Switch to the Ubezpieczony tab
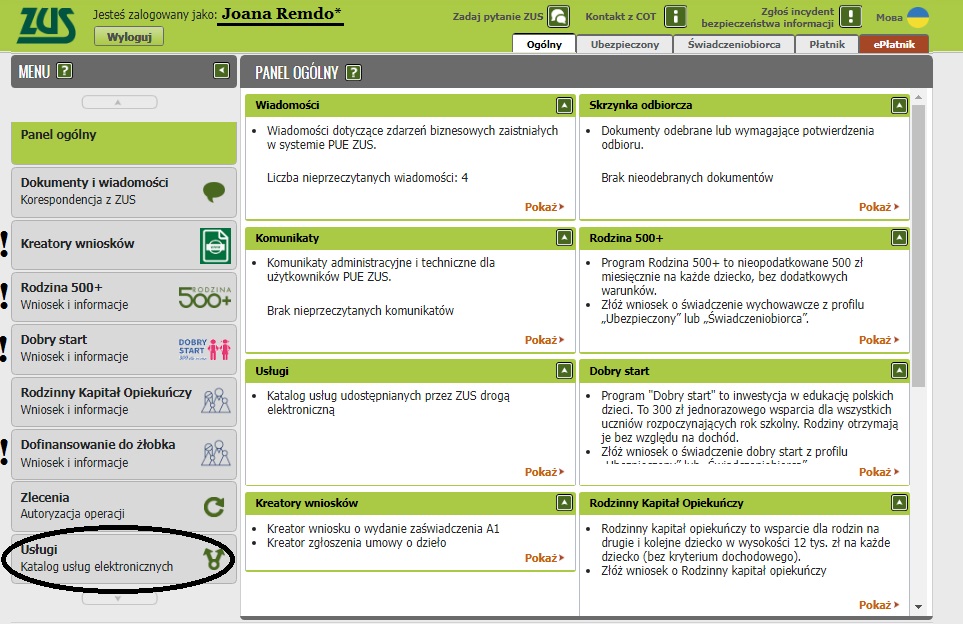963x624 pixels. point(624,44)
